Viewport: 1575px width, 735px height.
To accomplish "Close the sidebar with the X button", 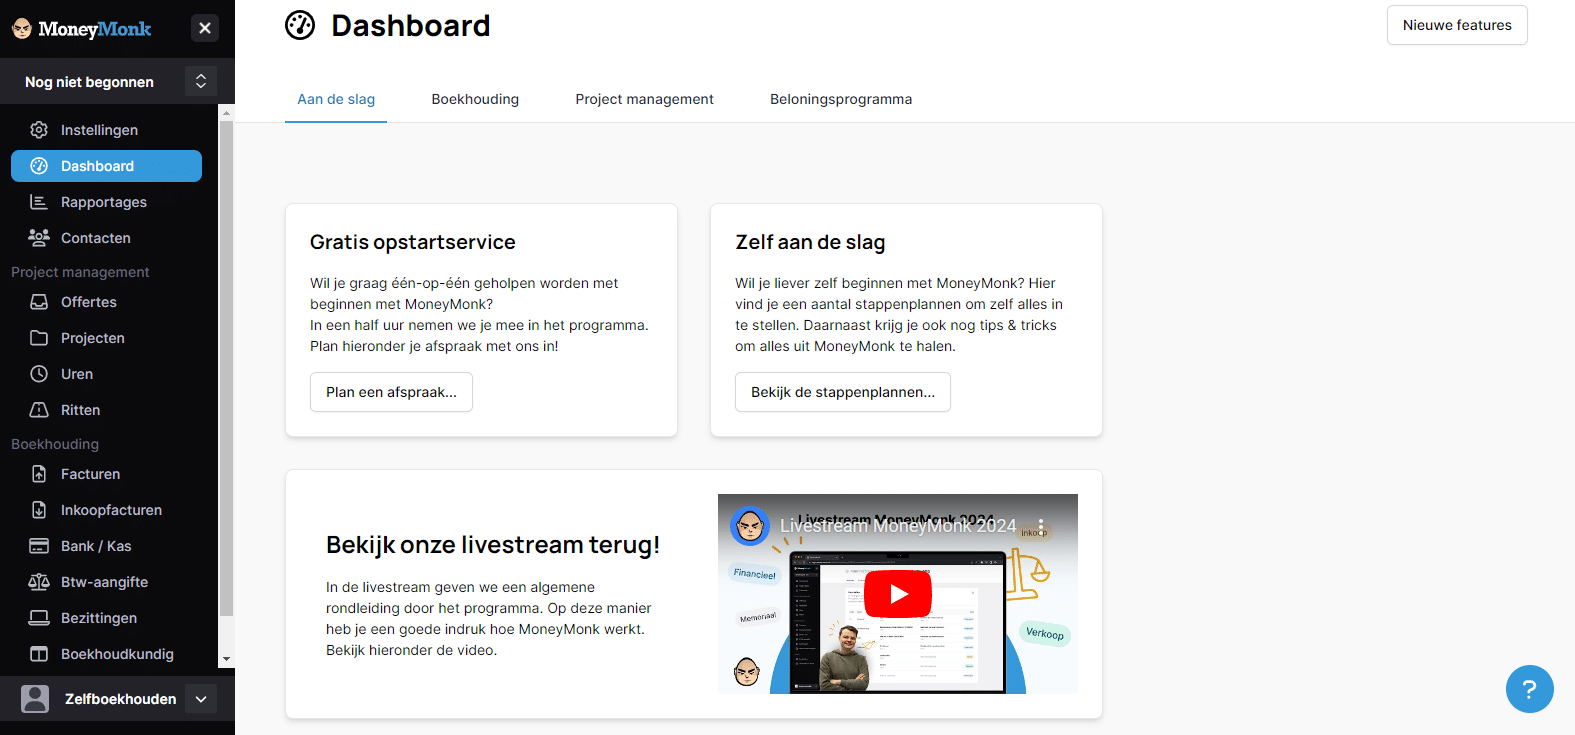I will 205,28.
